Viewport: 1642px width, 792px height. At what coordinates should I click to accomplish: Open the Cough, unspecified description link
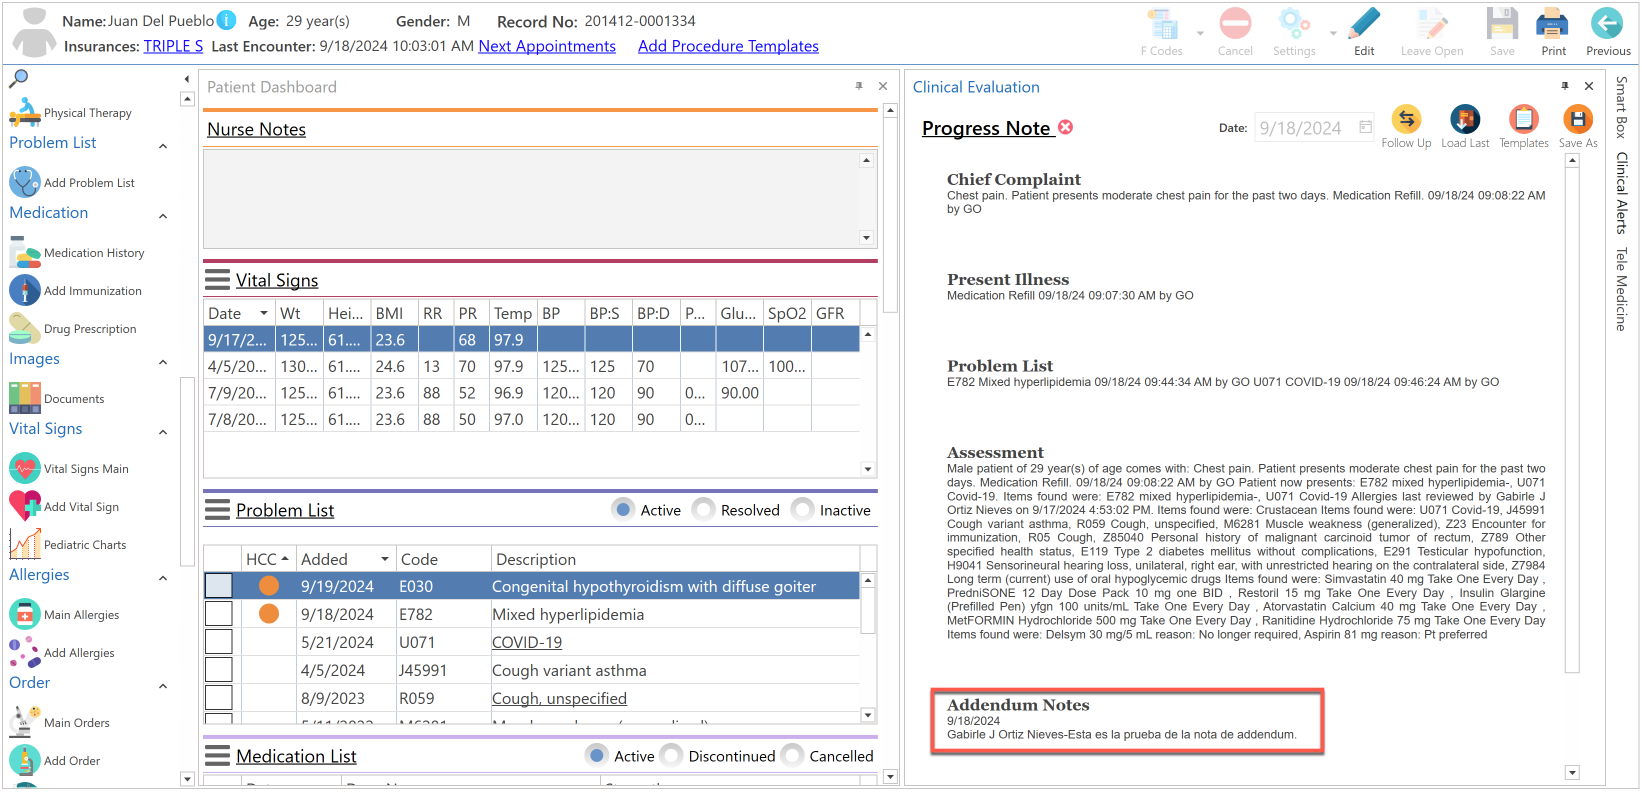[559, 698]
